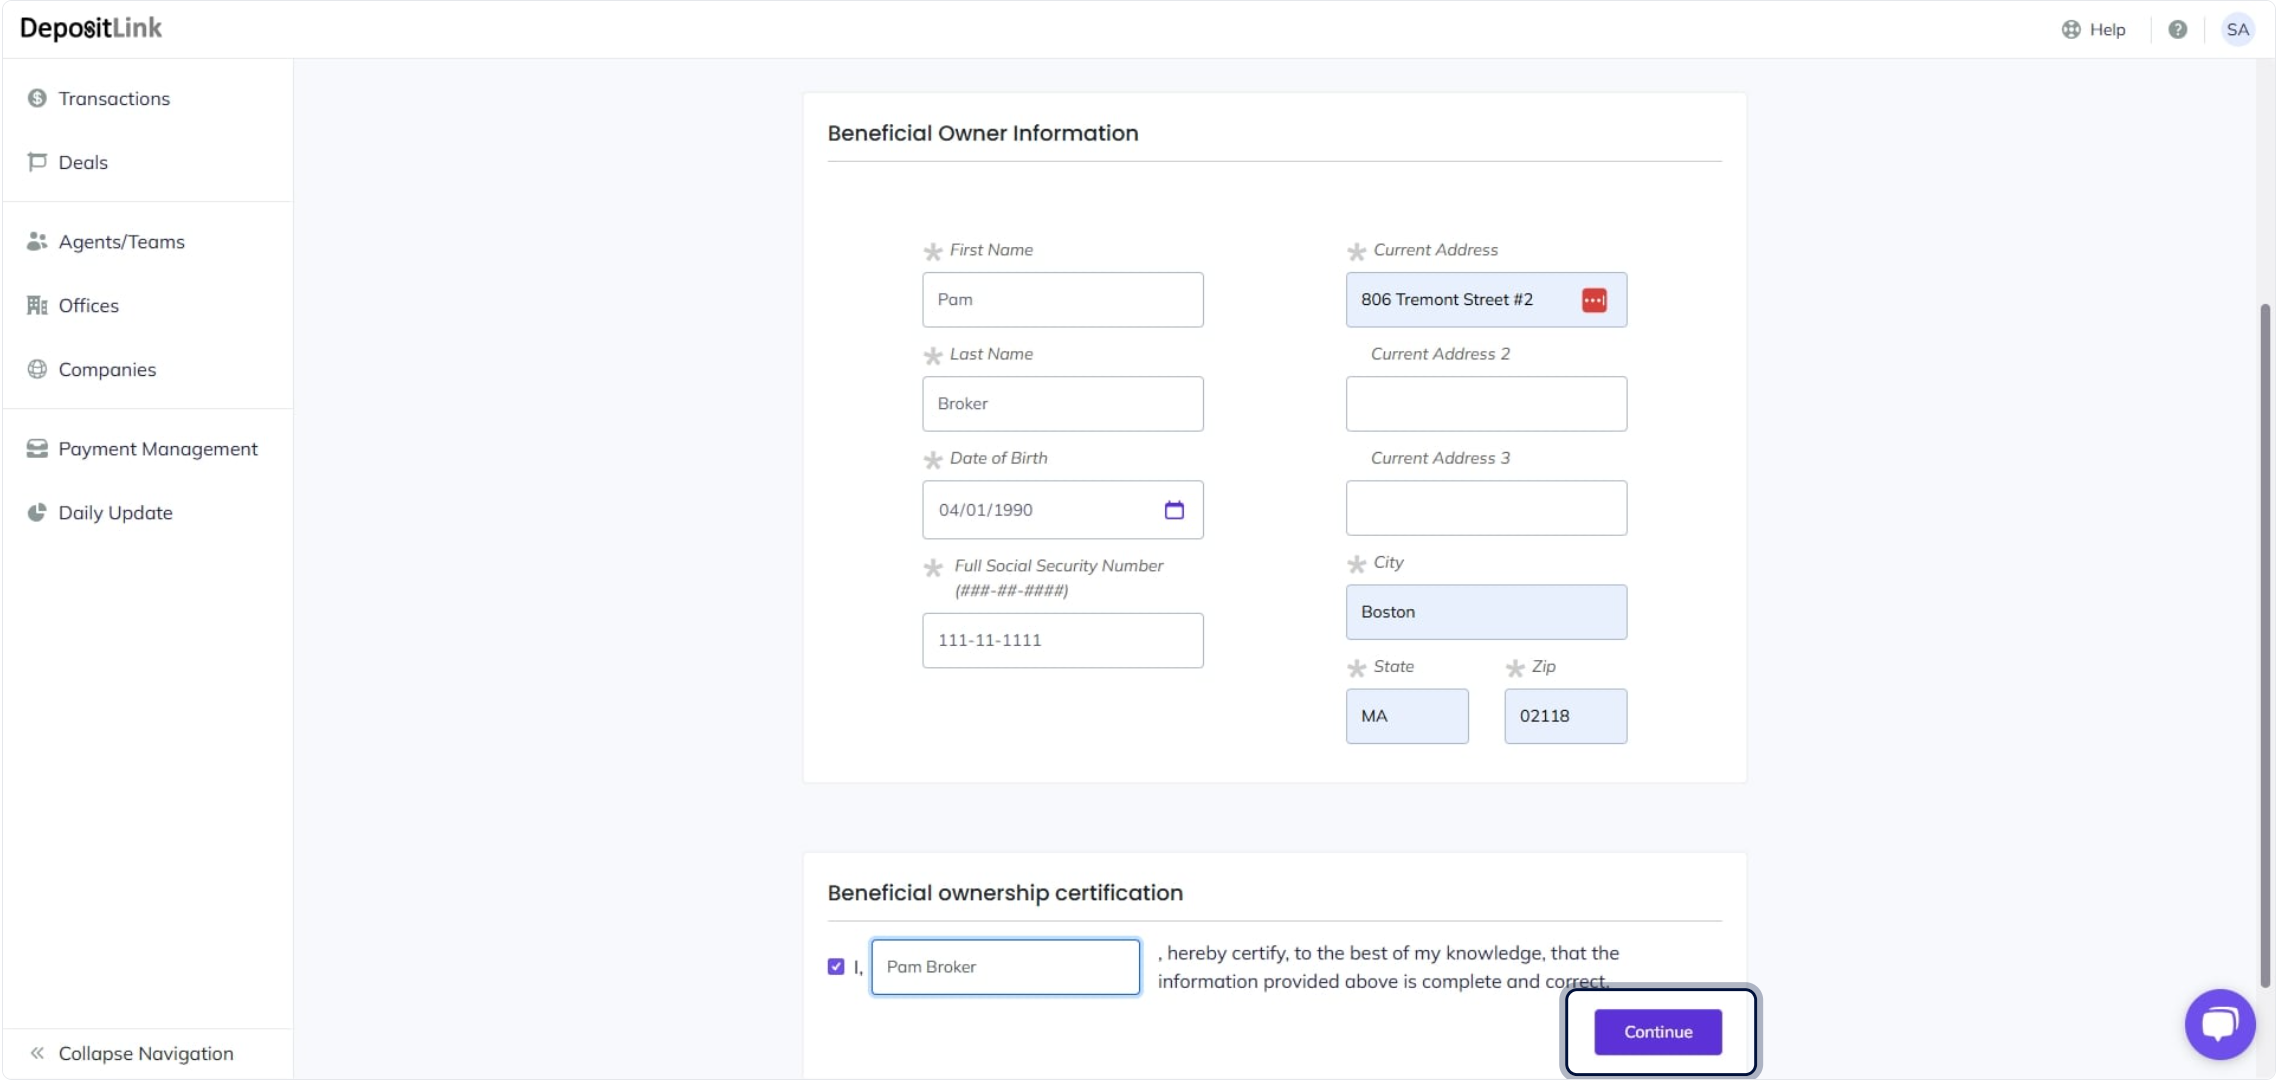Click the Deals flag icon
The width and height of the screenshot is (2278, 1080).
pos(37,162)
